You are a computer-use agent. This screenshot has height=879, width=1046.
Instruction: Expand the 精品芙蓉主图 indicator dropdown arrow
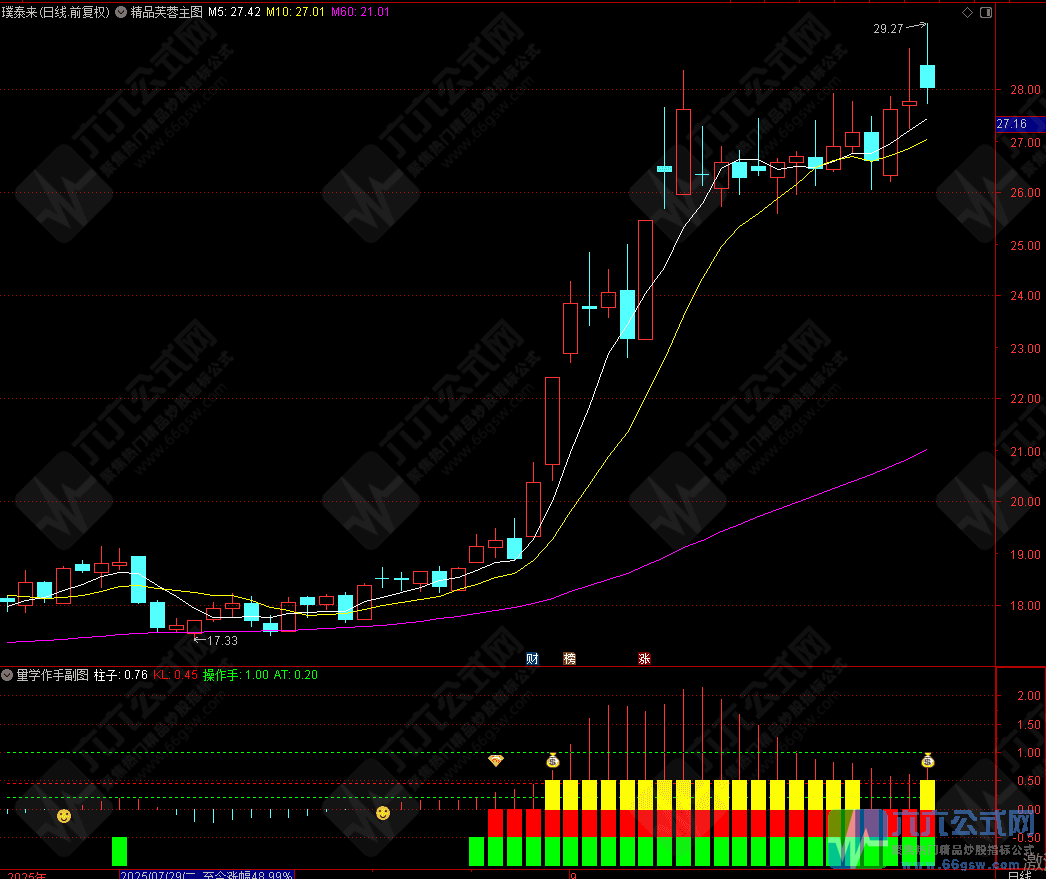pyautogui.click(x=123, y=13)
